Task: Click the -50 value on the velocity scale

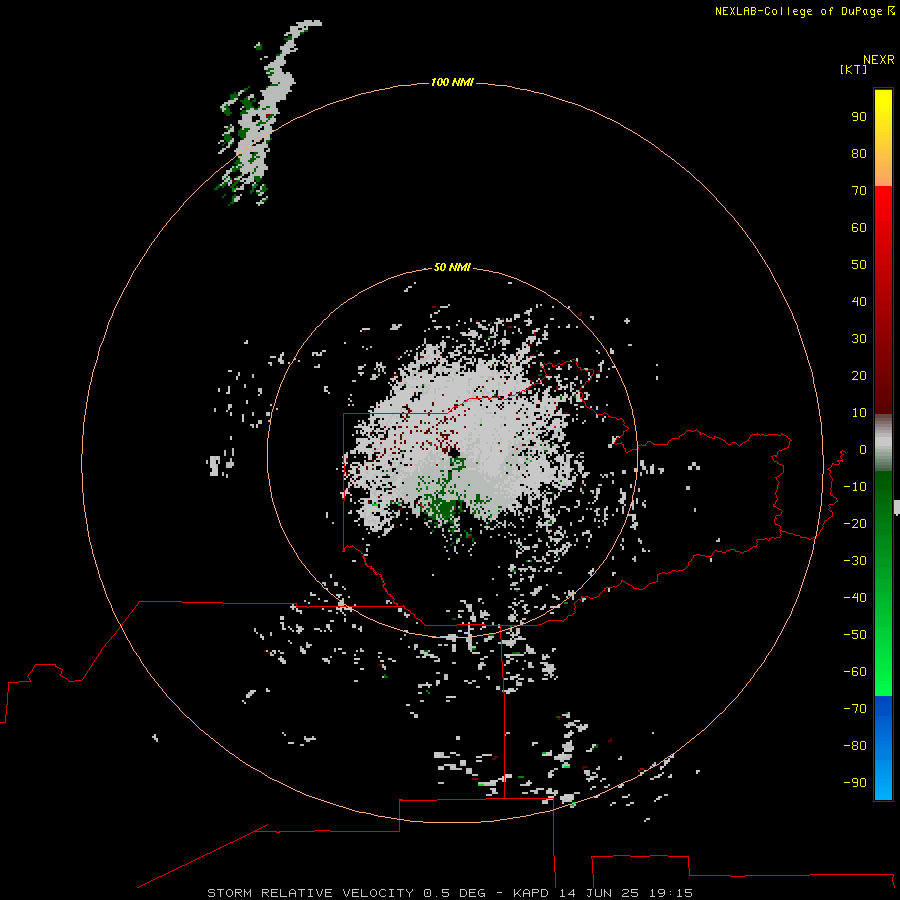Action: tap(855, 635)
